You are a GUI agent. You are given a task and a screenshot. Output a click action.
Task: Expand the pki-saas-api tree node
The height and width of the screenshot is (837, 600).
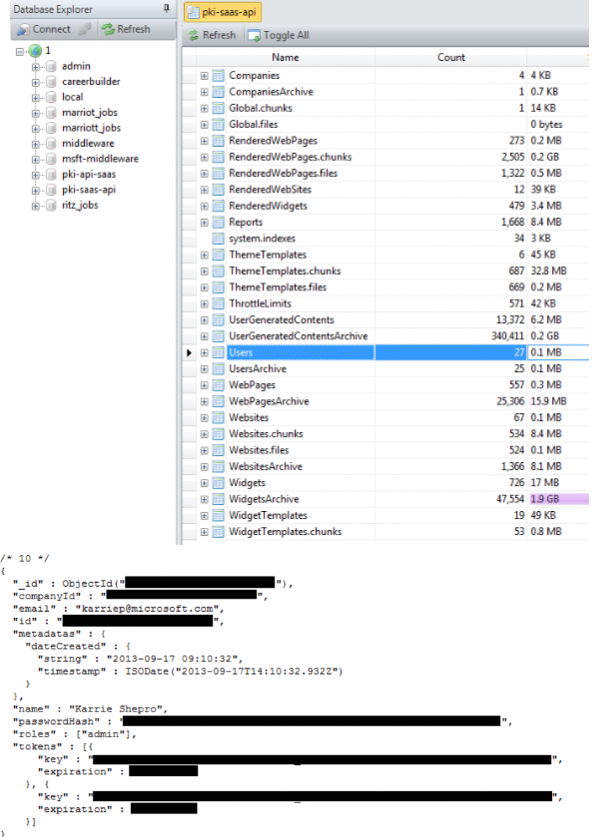[35, 191]
